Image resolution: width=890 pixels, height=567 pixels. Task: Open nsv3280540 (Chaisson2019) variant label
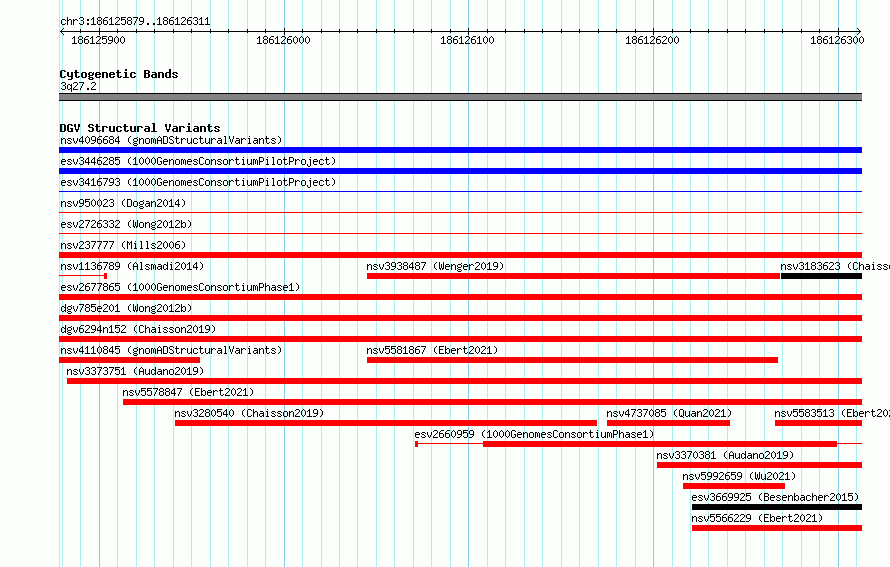pyautogui.click(x=249, y=413)
